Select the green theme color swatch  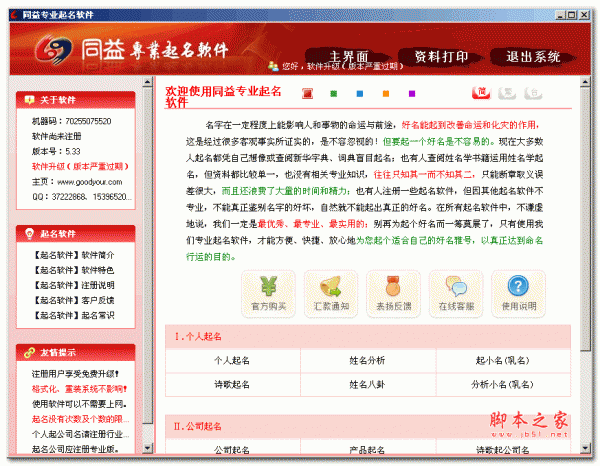(334, 94)
